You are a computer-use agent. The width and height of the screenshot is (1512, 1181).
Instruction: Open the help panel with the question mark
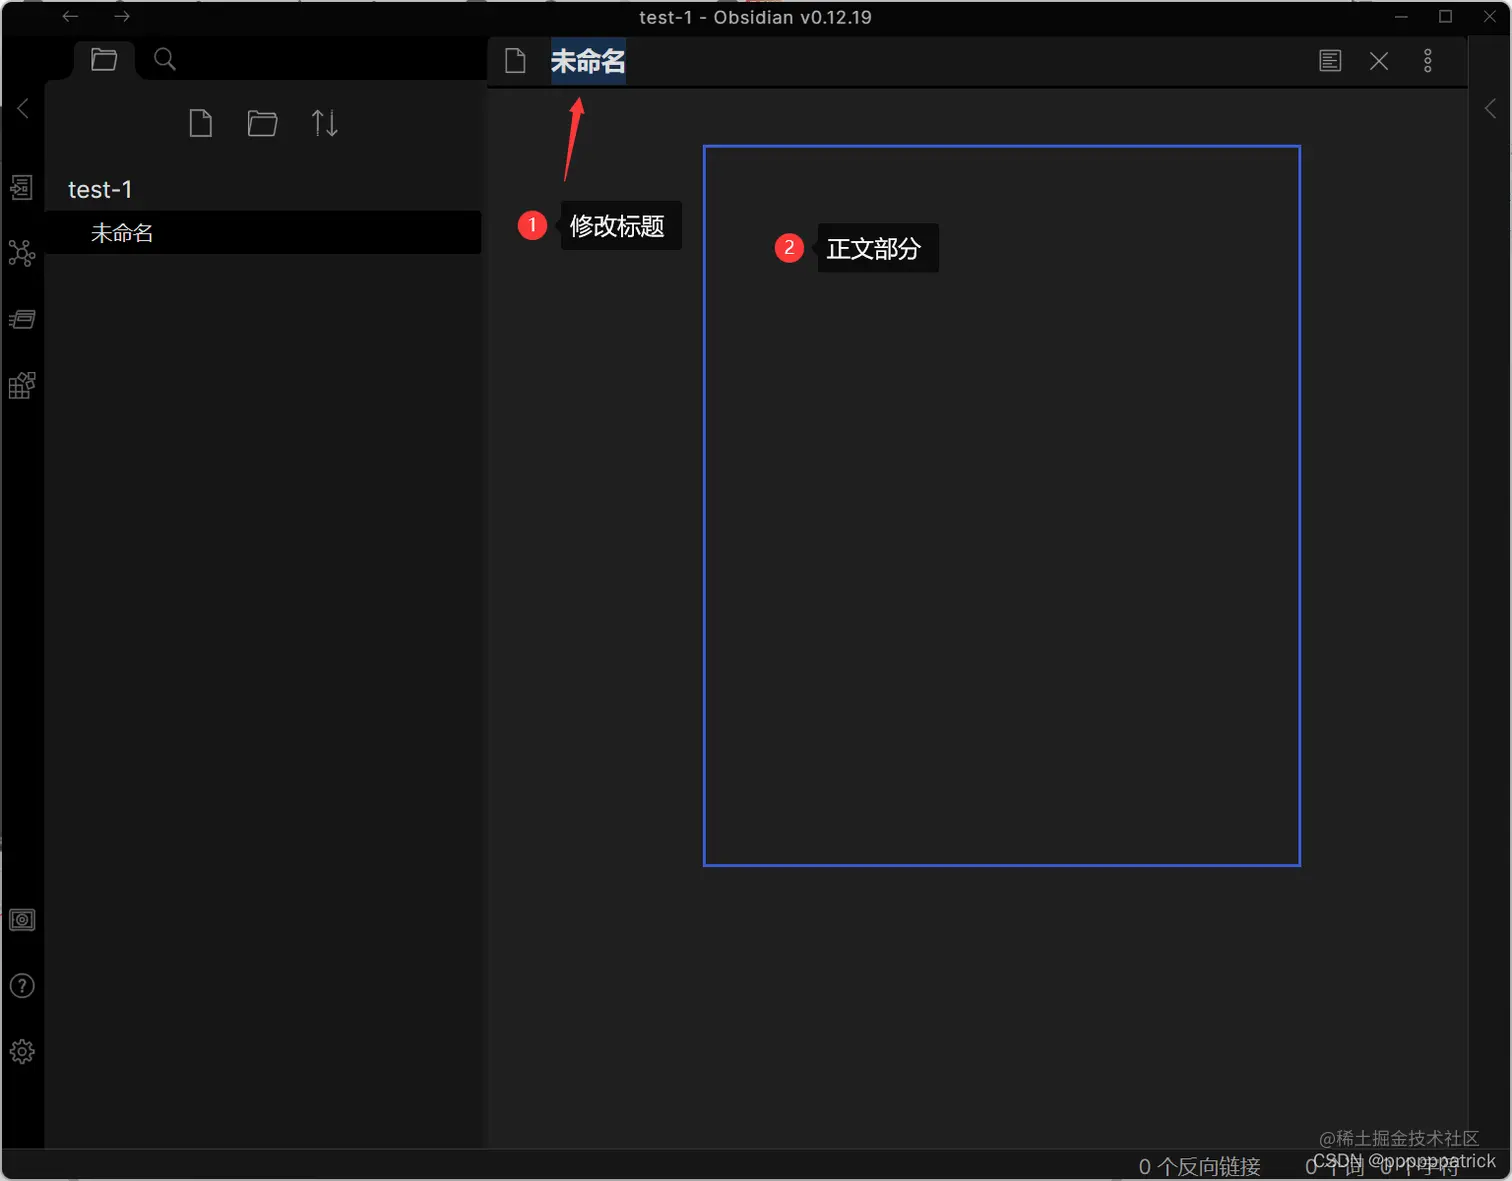22,985
